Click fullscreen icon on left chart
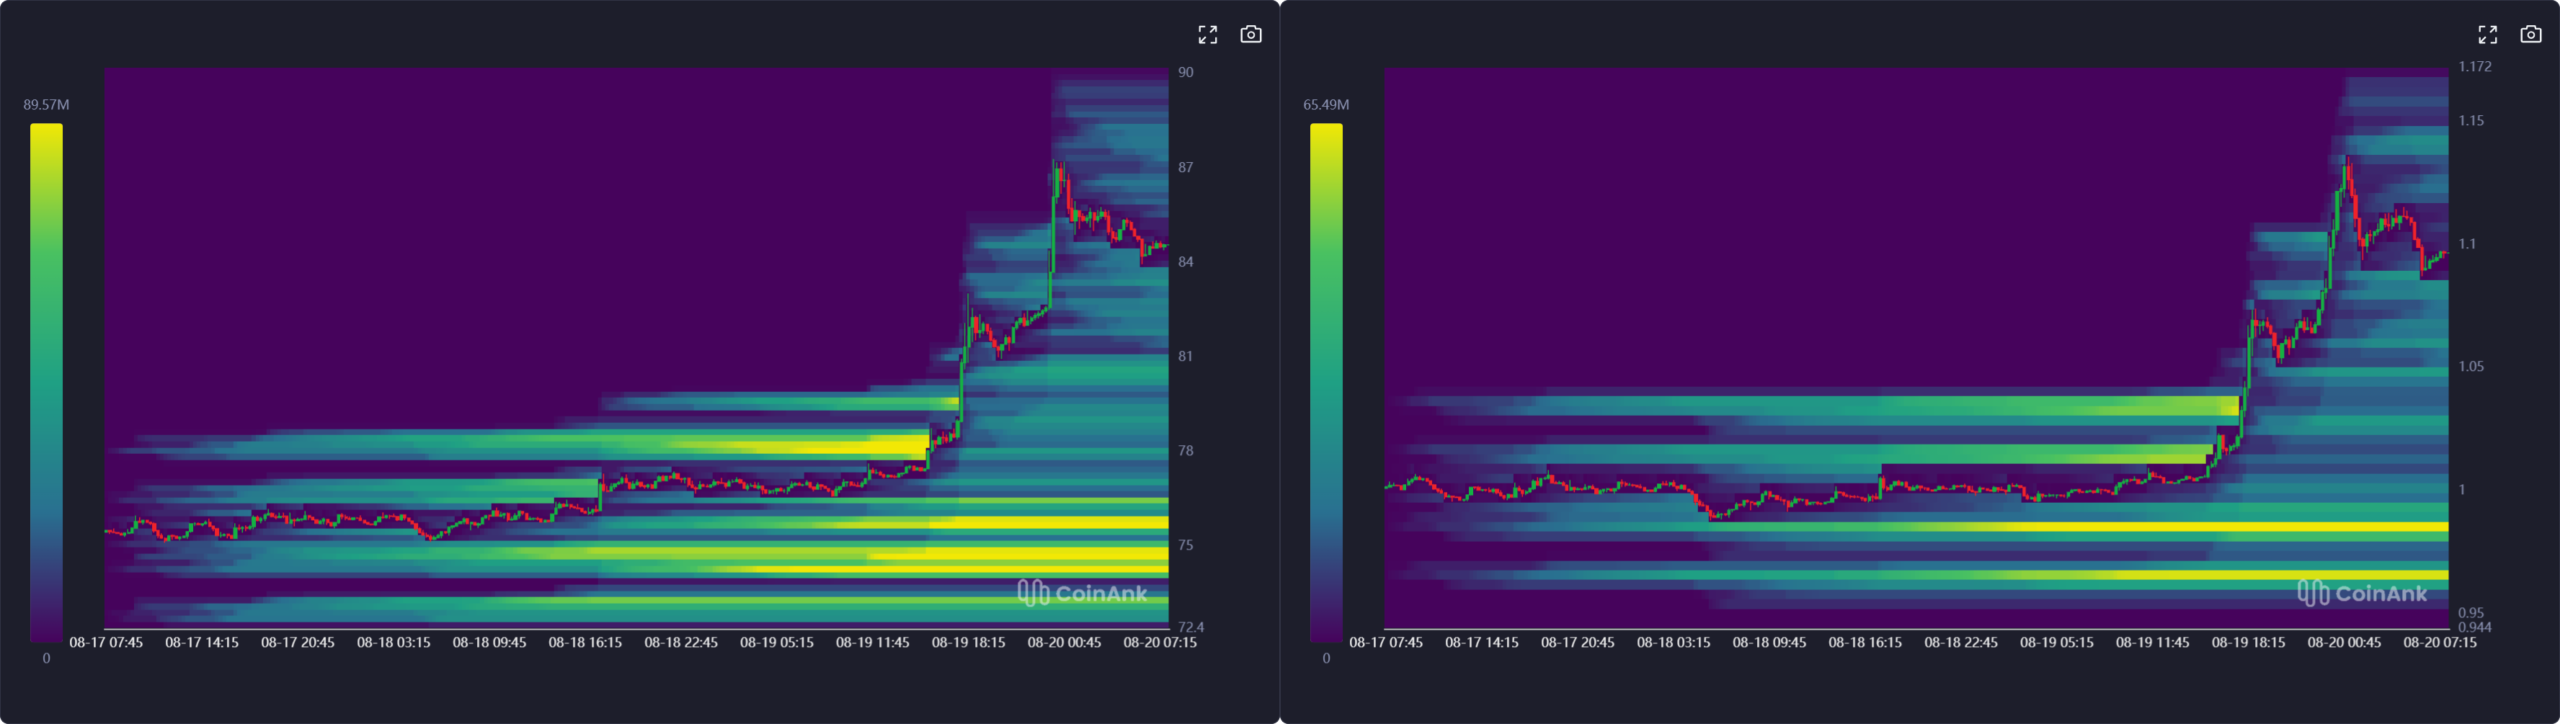 pyautogui.click(x=1208, y=35)
